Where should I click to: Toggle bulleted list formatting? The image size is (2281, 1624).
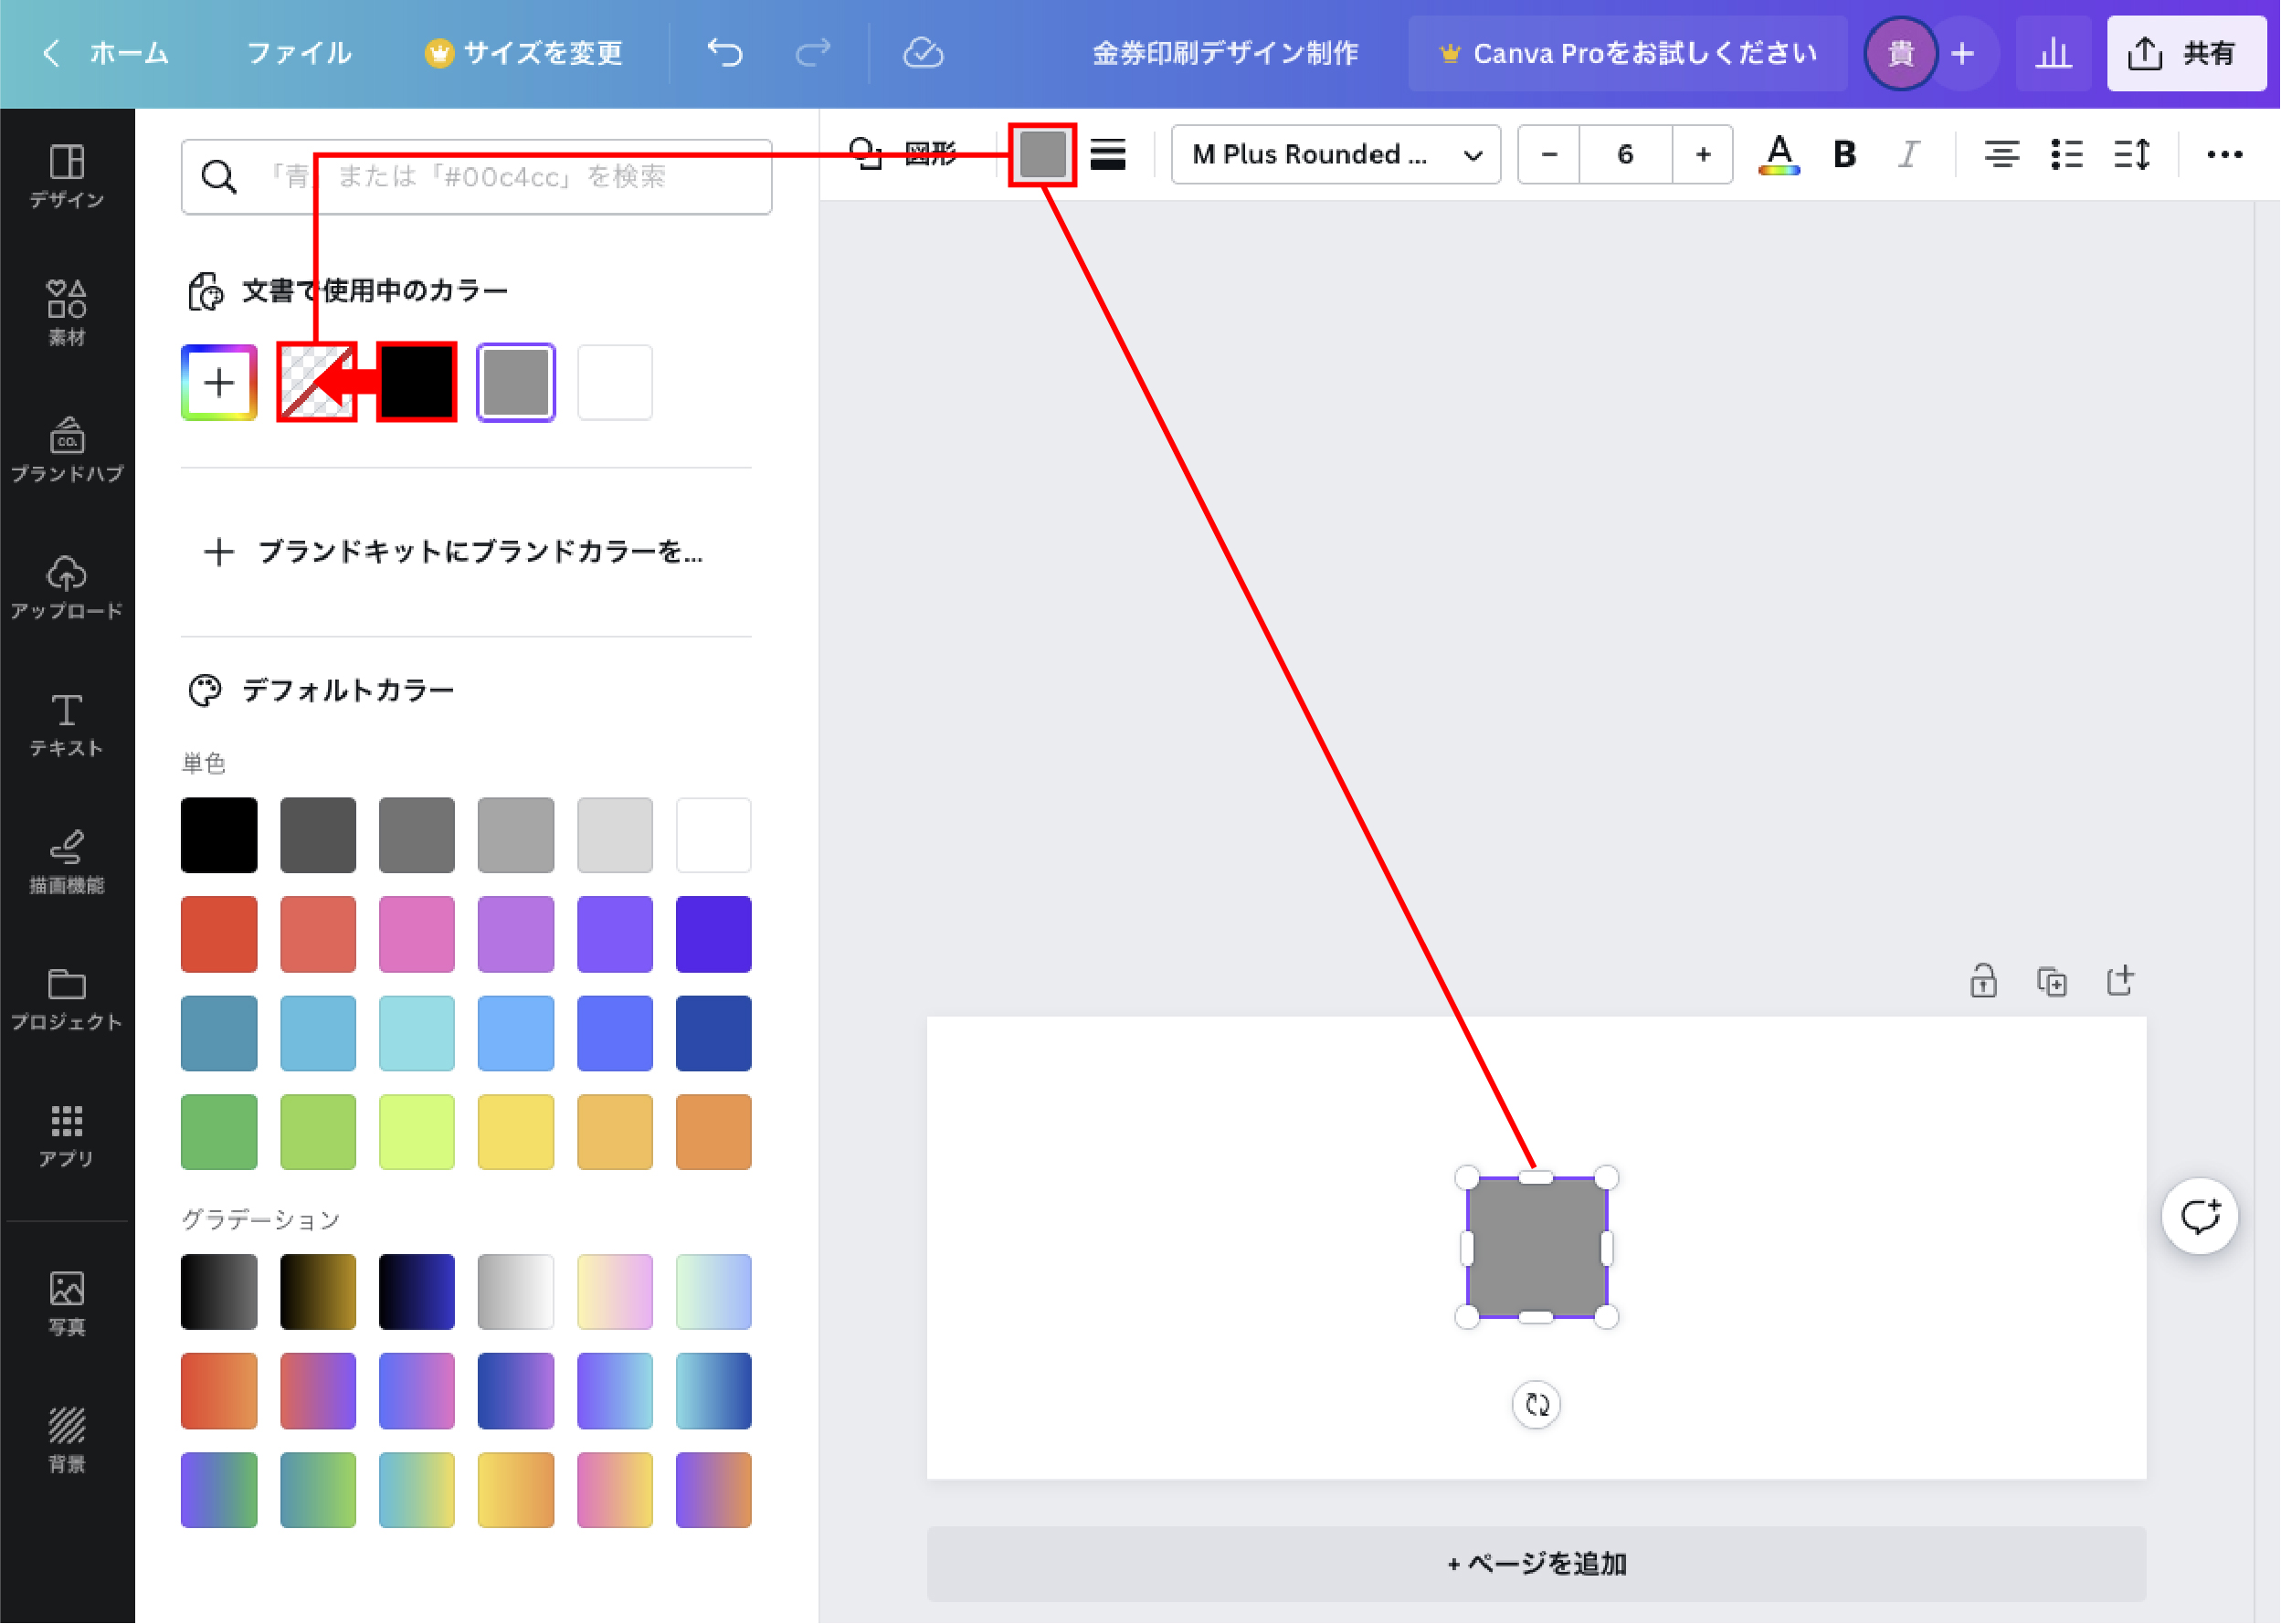(2066, 154)
